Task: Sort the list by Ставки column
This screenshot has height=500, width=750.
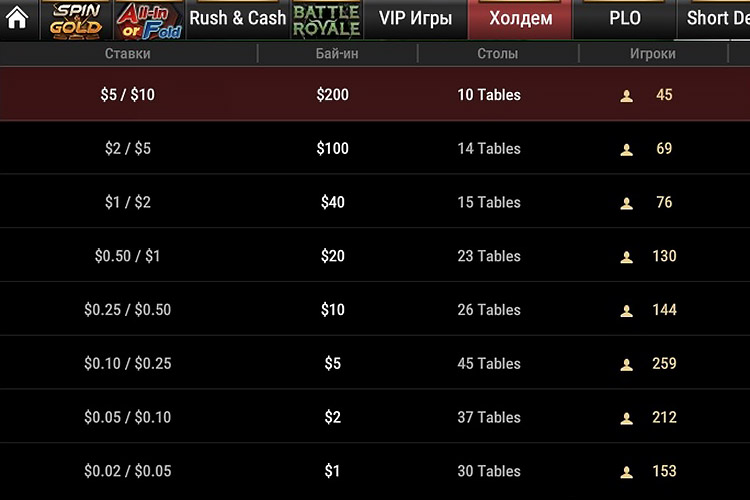Action: click(128, 54)
